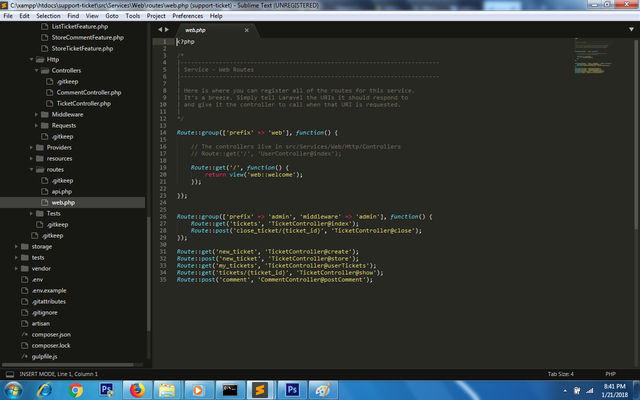This screenshot has width=640, height=400.
Task: Open the .env file
Action: 37,280
